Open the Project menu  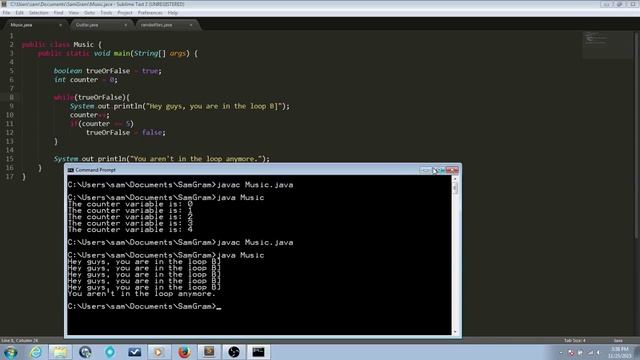tap(124, 13)
